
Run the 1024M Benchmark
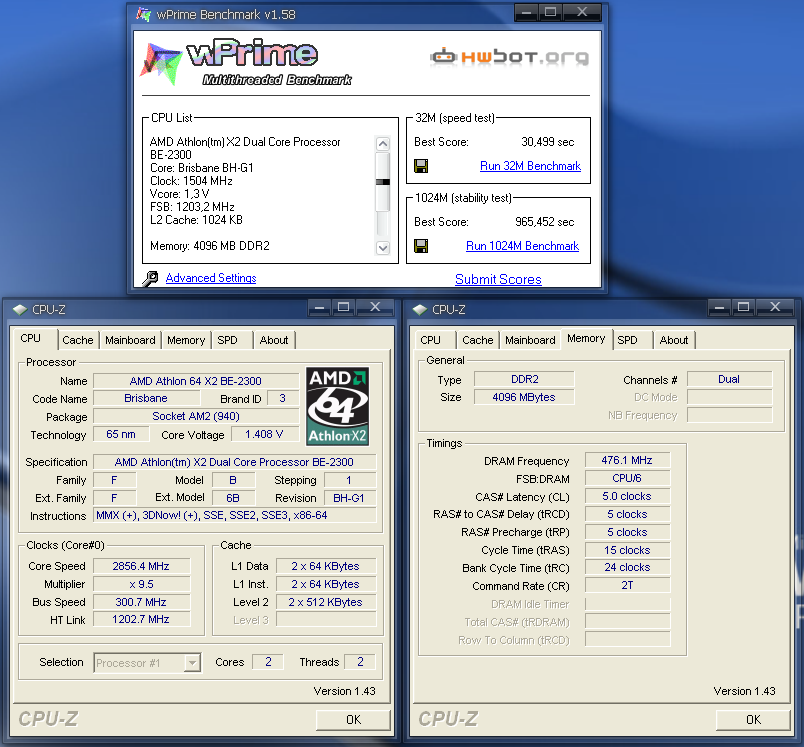(522, 246)
